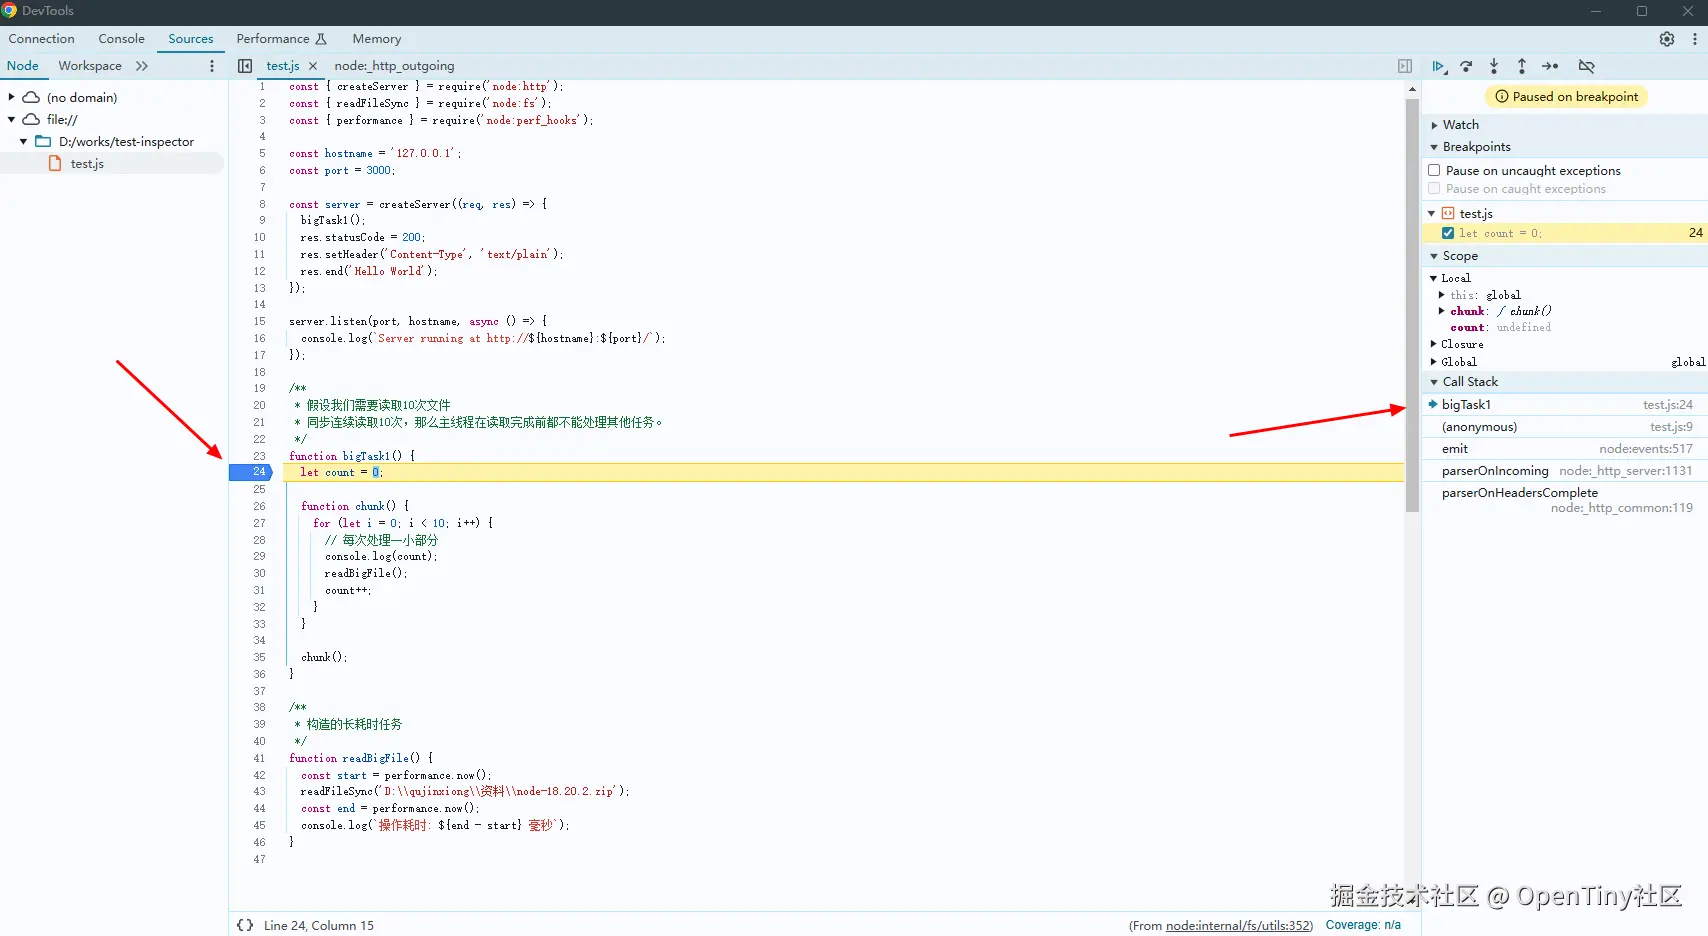1708x936 pixels.
Task: Select (anonymous) call stack frame
Action: pyautogui.click(x=1565, y=427)
